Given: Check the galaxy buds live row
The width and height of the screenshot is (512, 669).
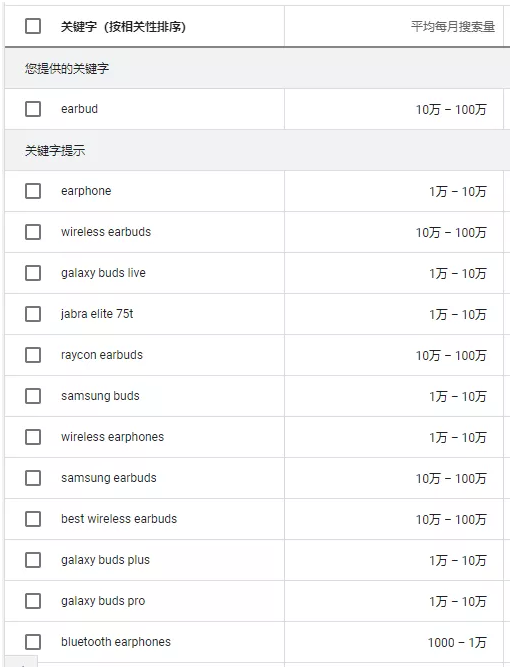Looking at the screenshot, I should click(x=33, y=273).
